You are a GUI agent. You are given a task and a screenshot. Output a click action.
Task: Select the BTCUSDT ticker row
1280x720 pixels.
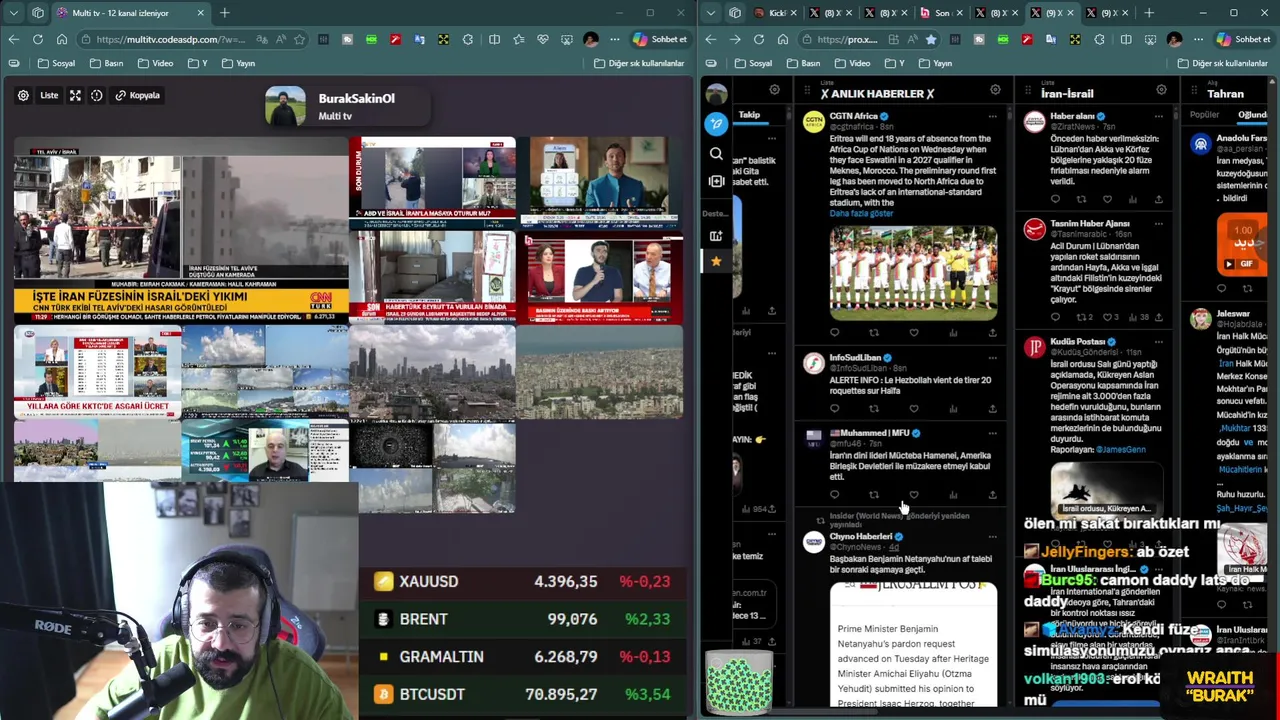(x=523, y=694)
